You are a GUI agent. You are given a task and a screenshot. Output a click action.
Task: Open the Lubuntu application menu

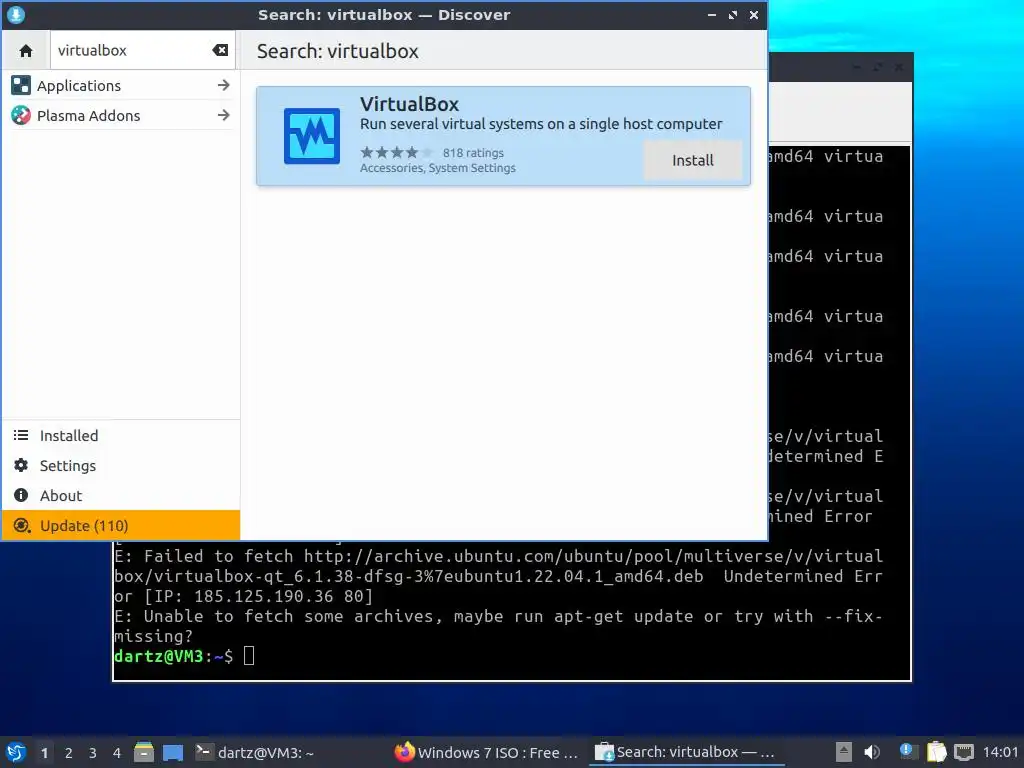point(16,752)
